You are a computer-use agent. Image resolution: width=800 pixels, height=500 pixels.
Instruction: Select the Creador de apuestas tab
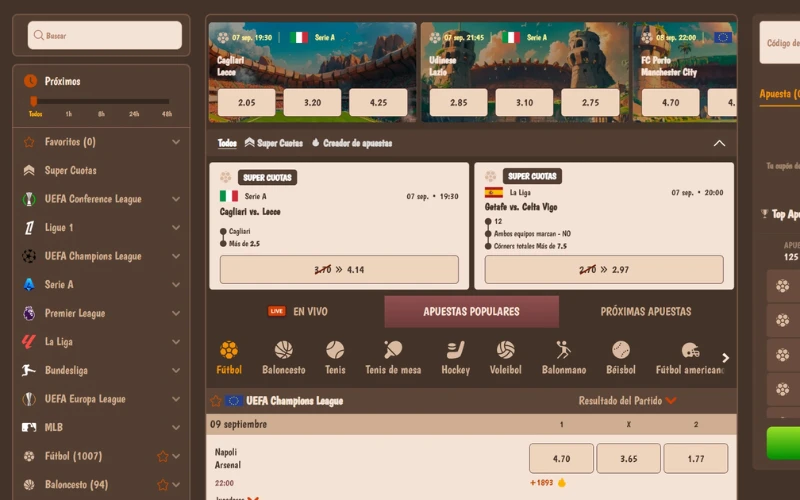[352, 143]
